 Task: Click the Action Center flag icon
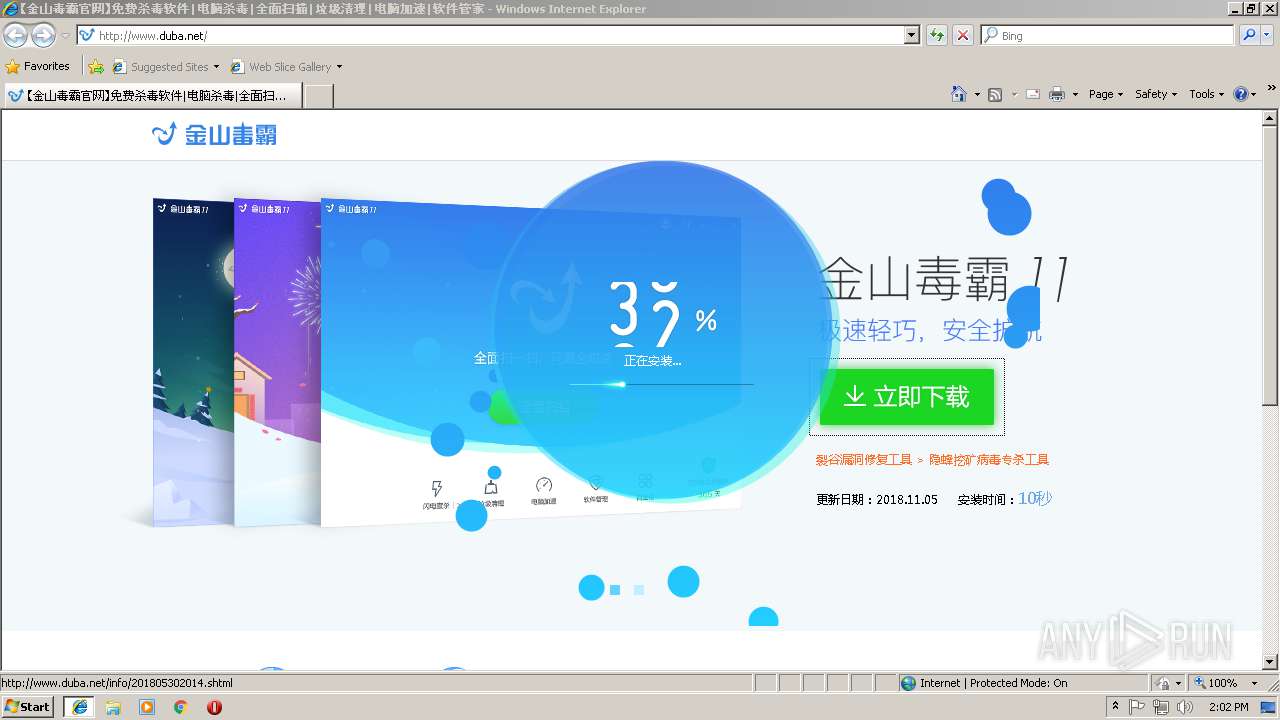pyautogui.click(x=1138, y=707)
